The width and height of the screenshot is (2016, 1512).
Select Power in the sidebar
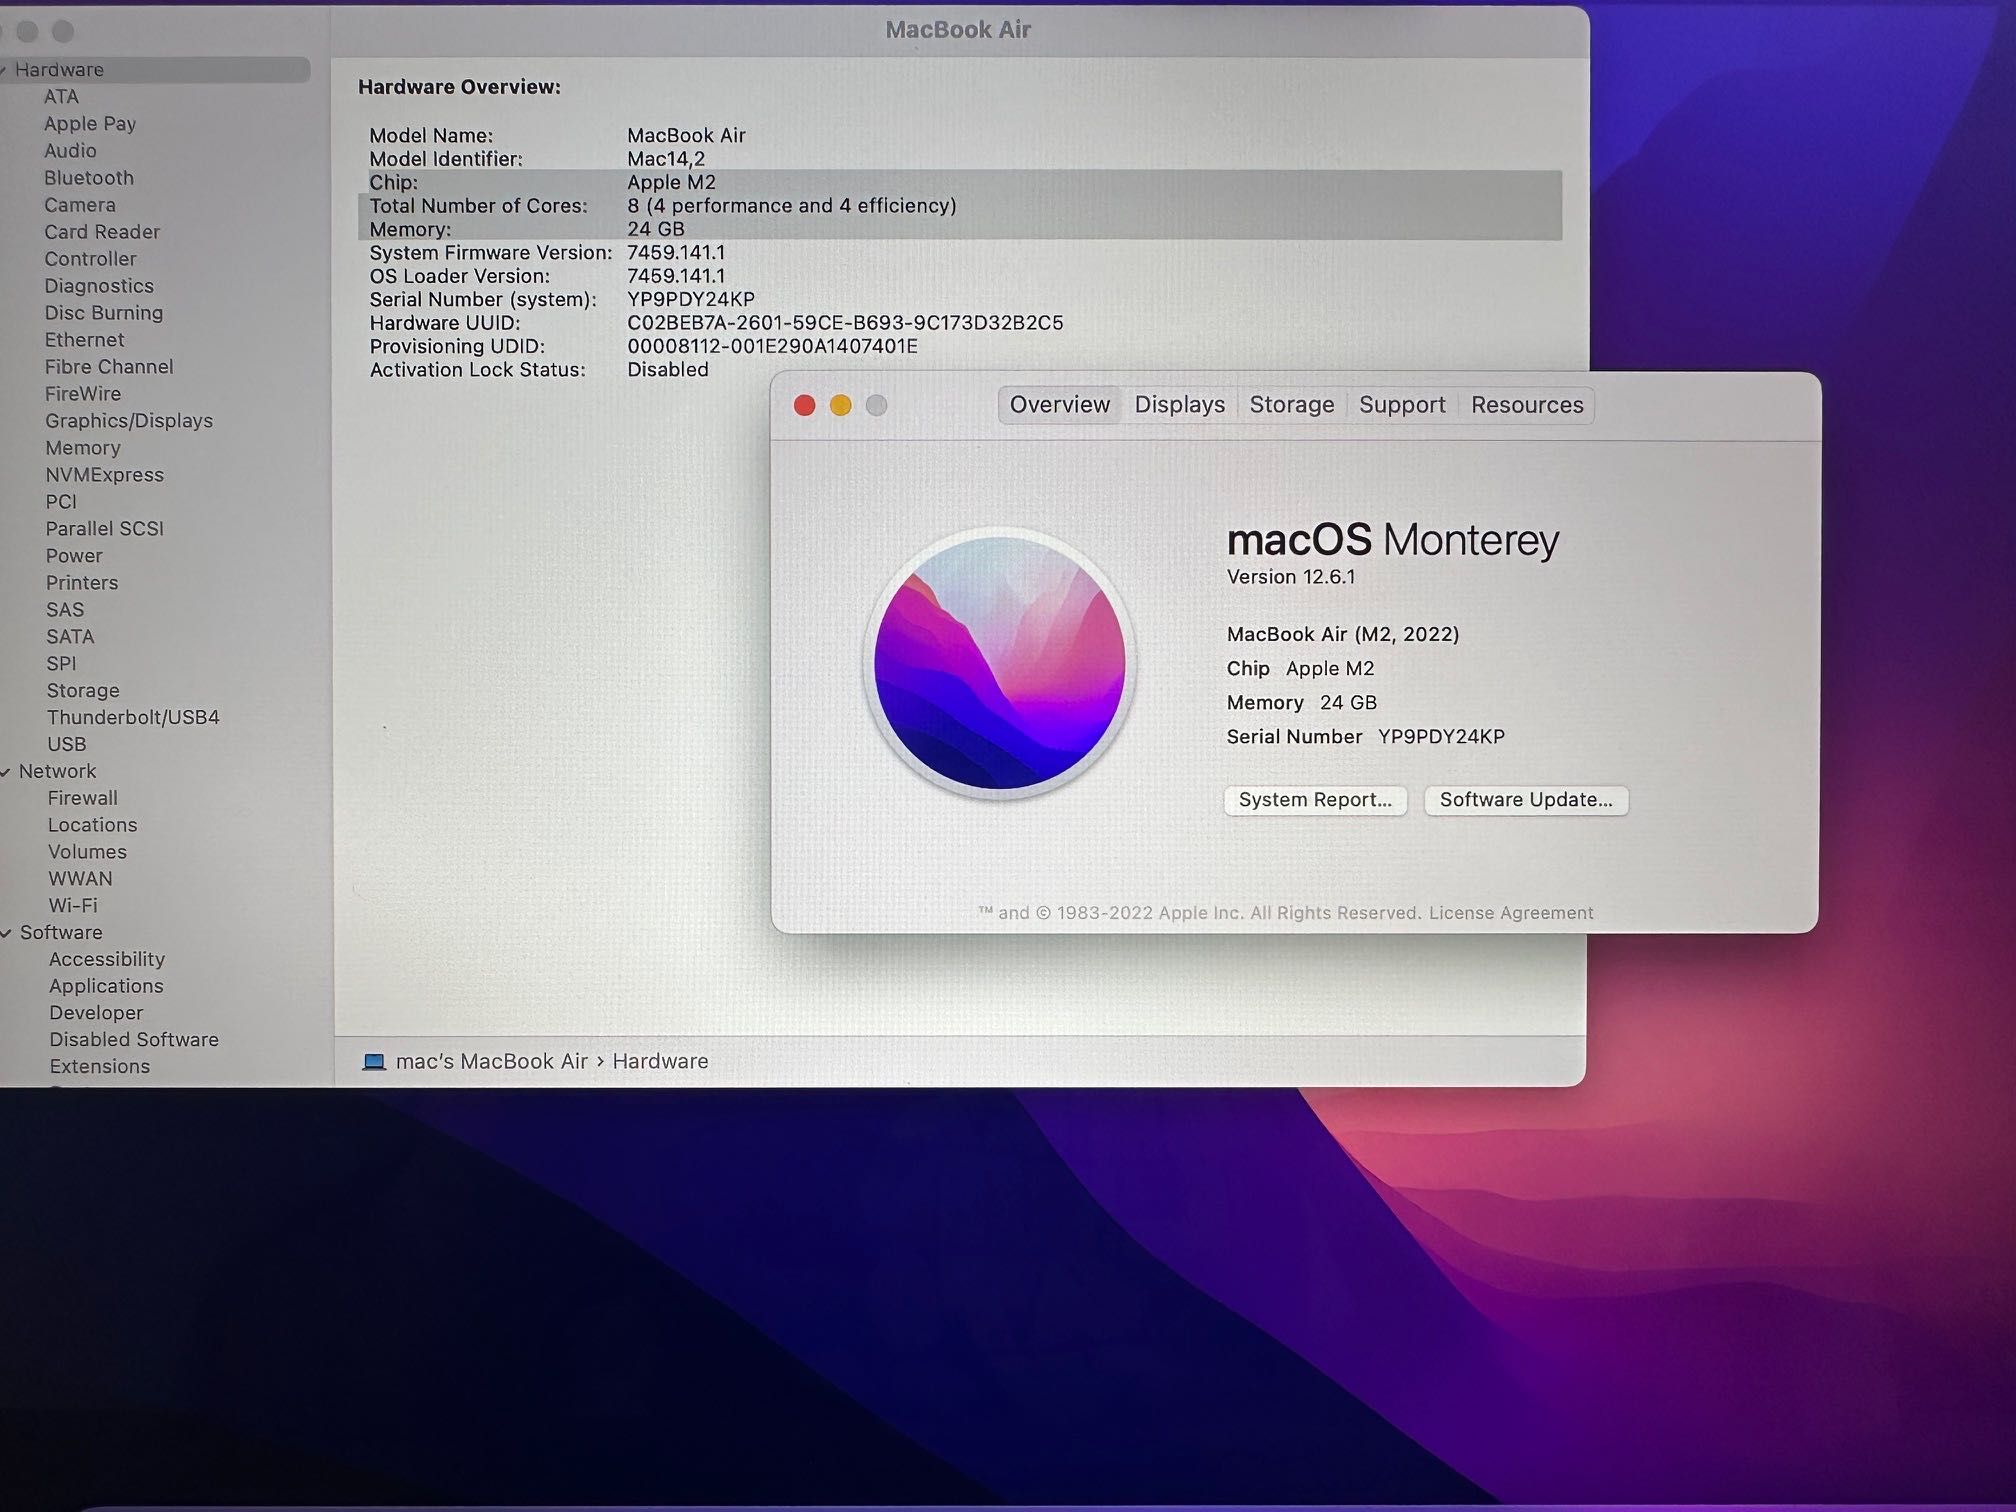74,556
